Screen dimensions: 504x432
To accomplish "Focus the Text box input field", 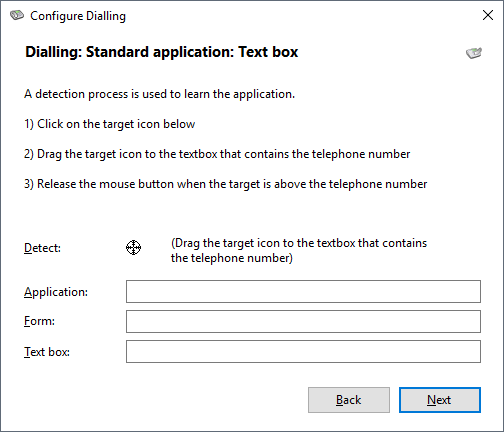I will 303,351.
